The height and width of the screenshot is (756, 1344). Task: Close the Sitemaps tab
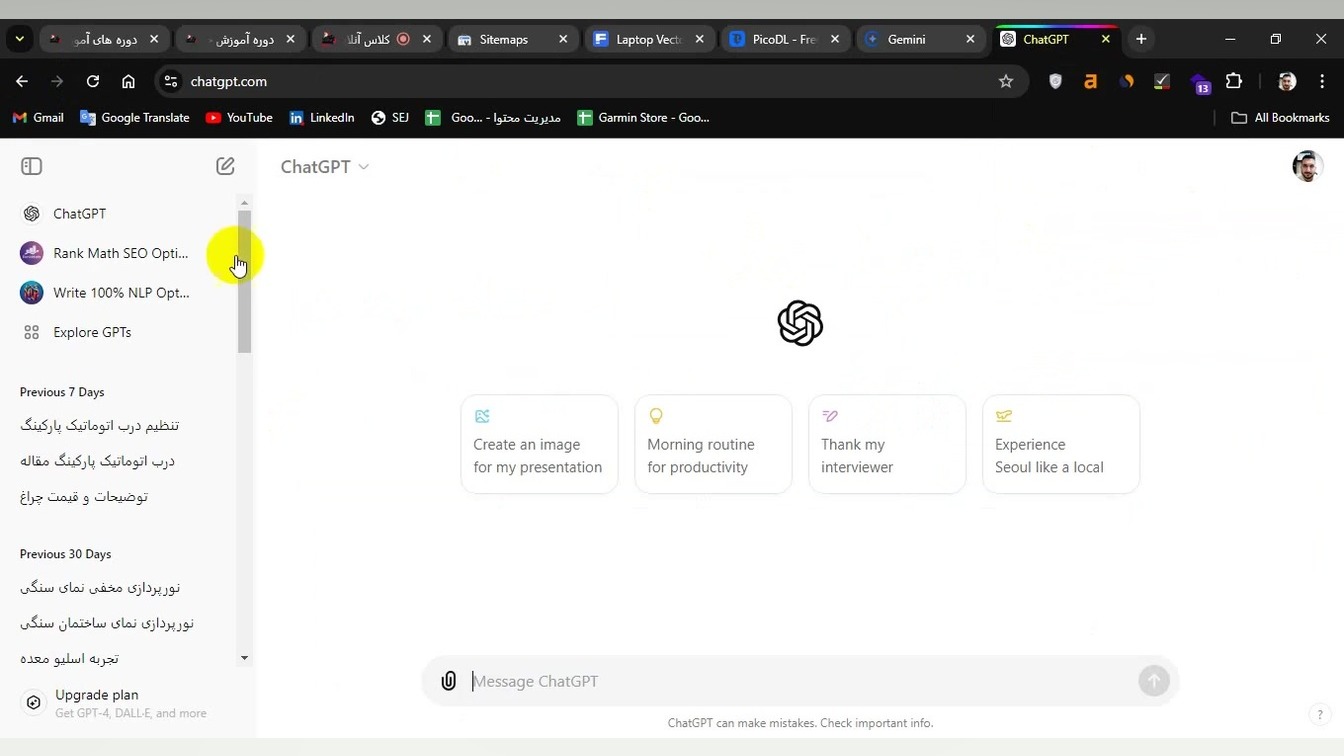(x=563, y=39)
